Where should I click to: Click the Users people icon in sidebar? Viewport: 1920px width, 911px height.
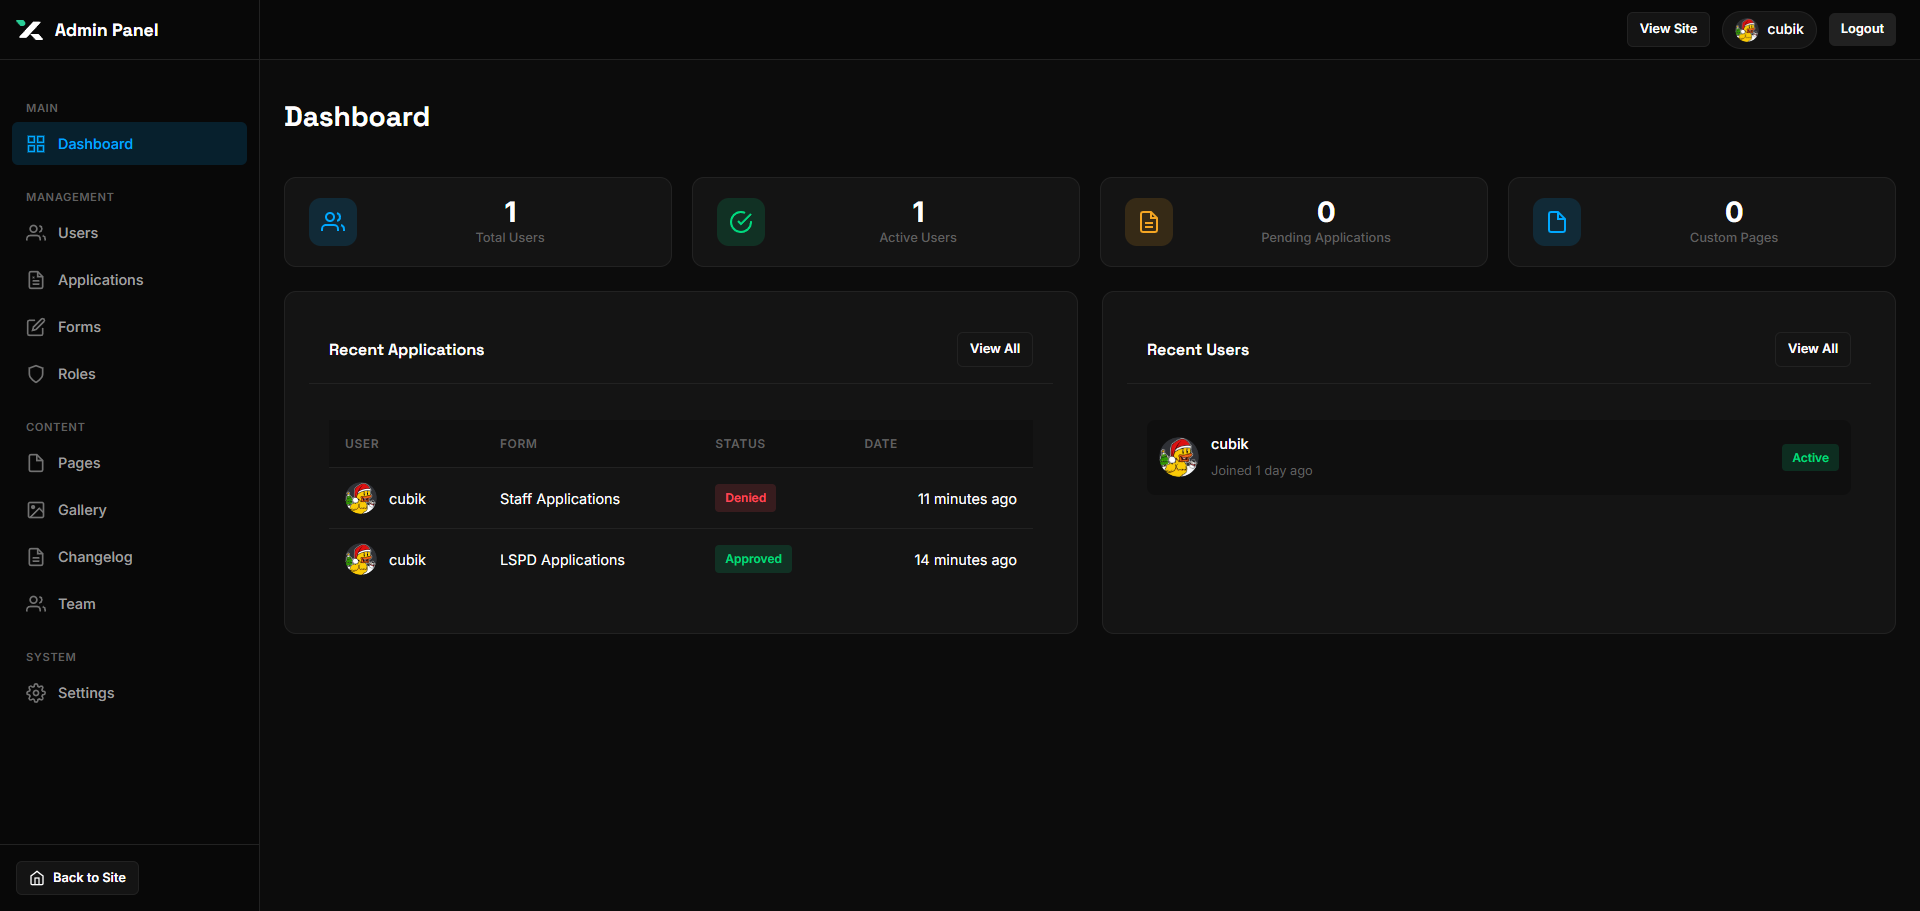tap(36, 233)
